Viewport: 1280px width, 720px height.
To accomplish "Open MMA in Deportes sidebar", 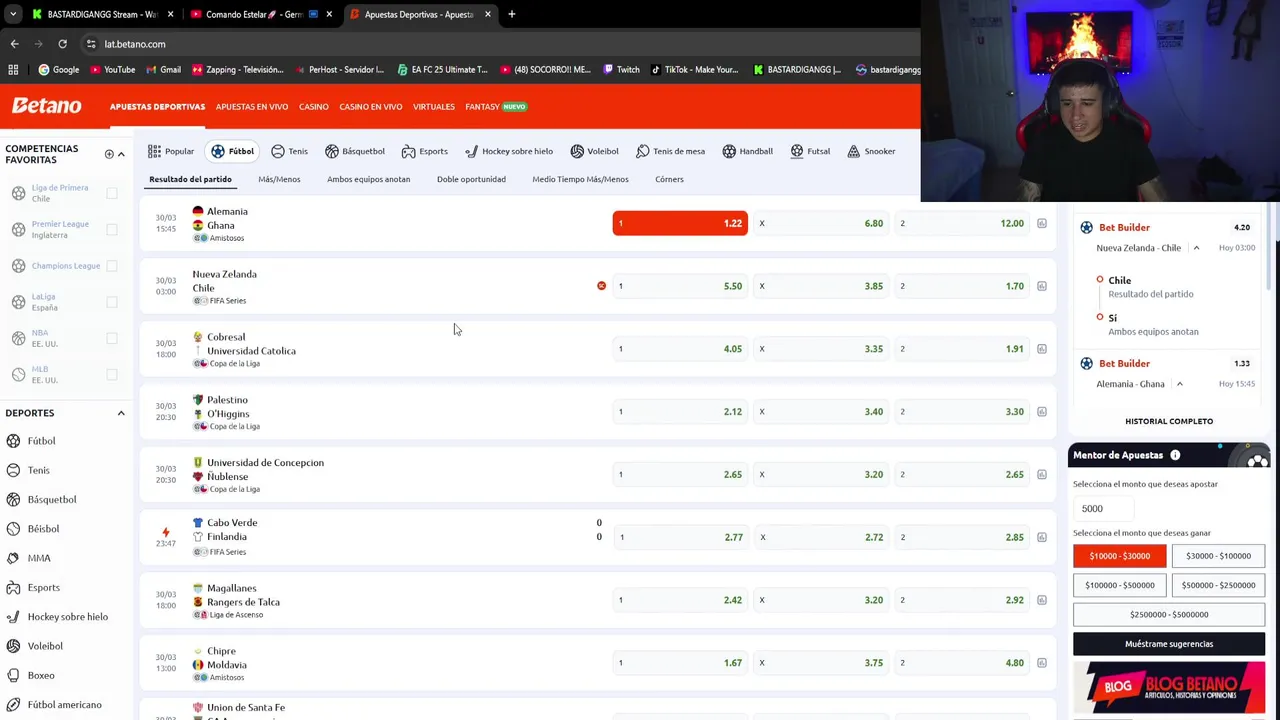I will click(39, 558).
